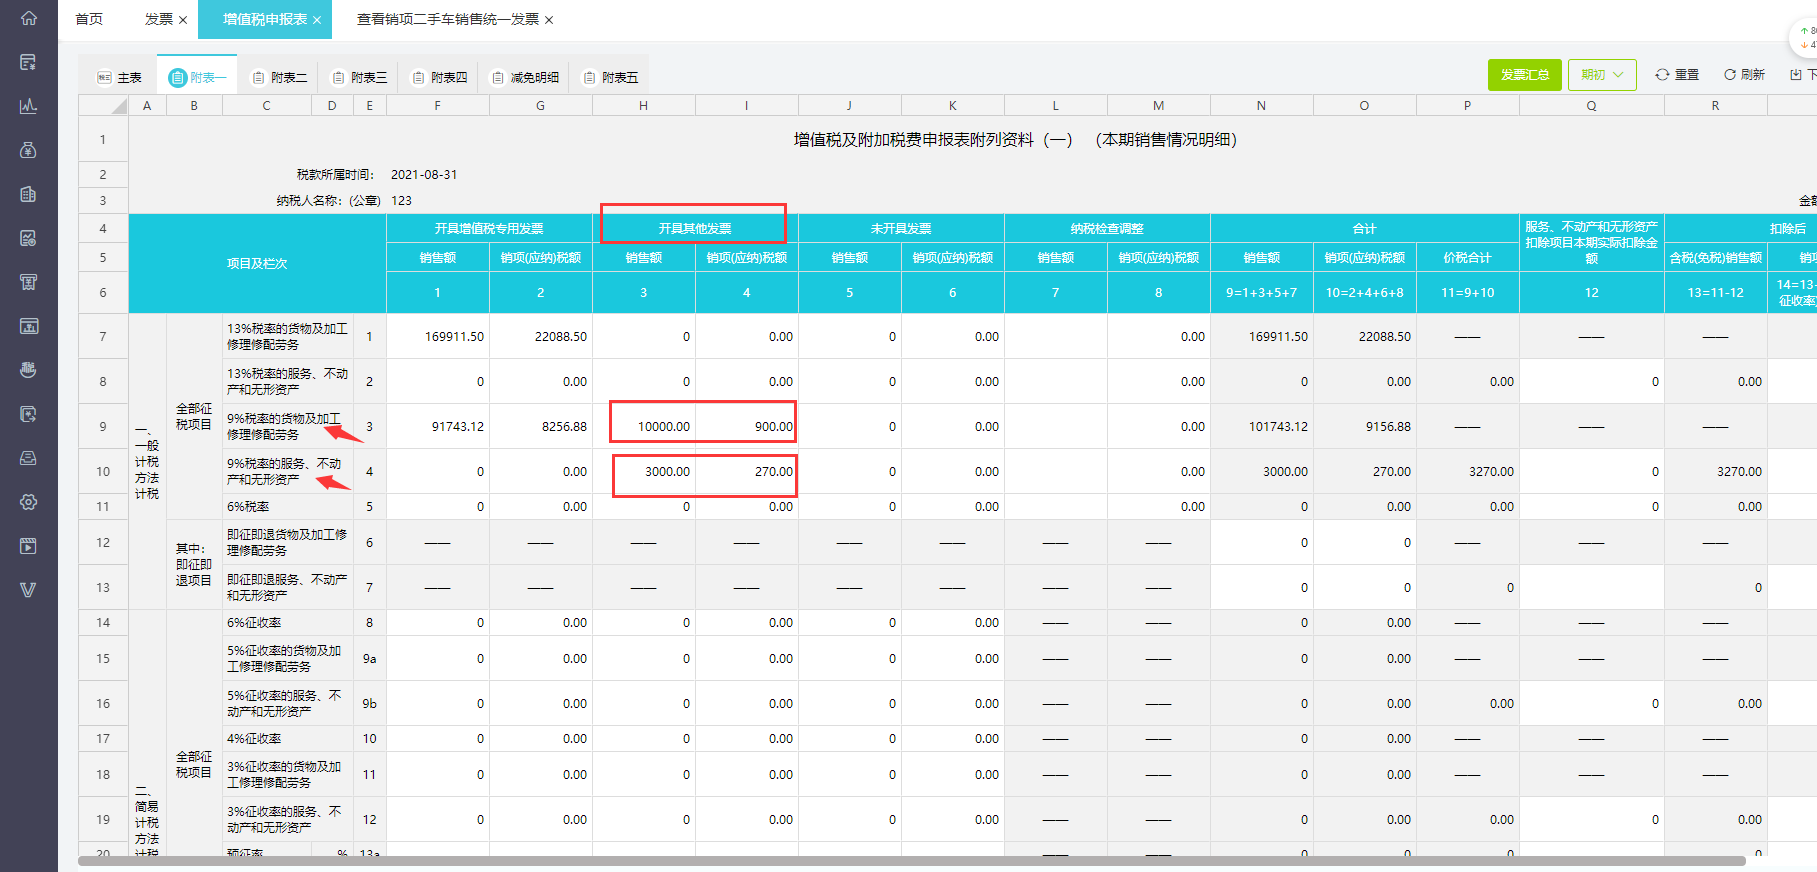Open the video player sidebar icon
Screen dimensions: 1817x872
point(28,546)
